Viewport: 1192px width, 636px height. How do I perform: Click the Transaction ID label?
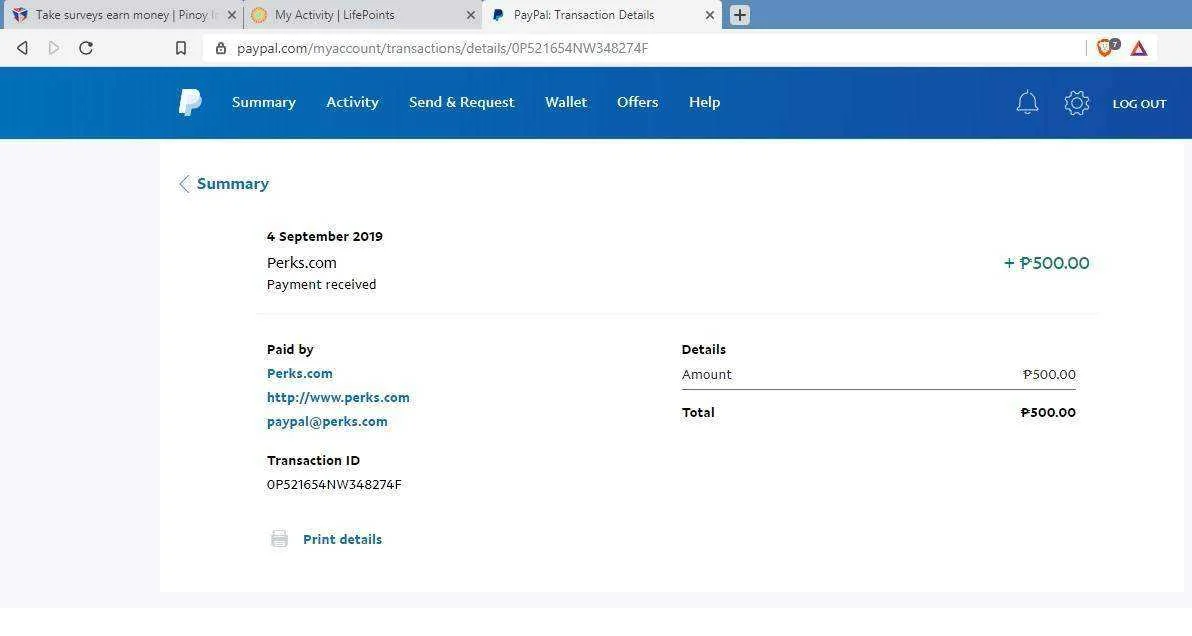[313, 460]
